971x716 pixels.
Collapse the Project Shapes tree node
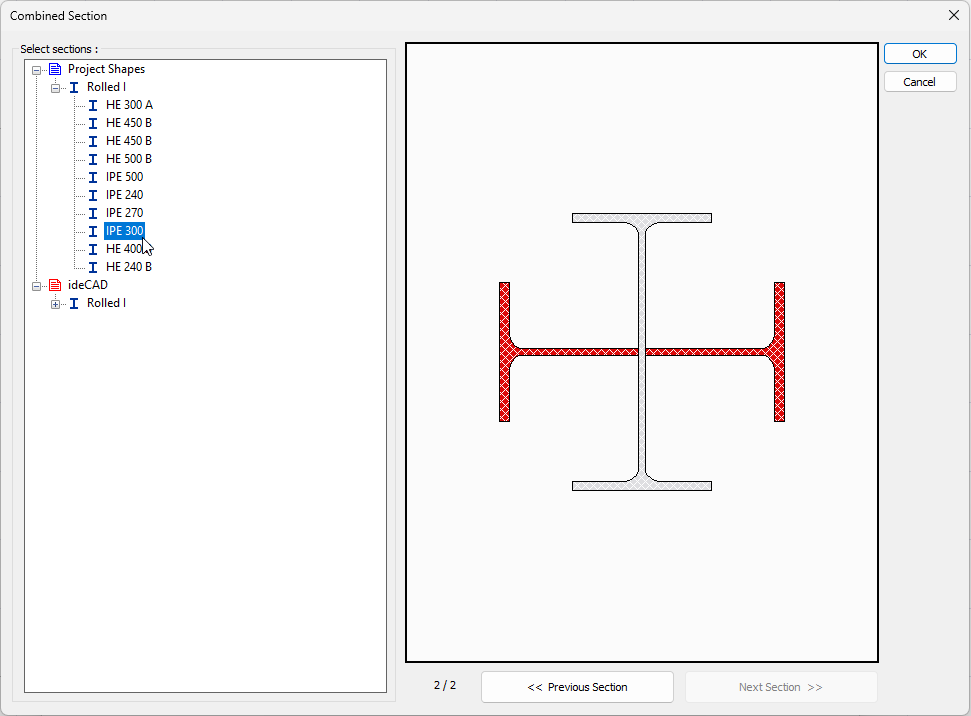(x=37, y=70)
